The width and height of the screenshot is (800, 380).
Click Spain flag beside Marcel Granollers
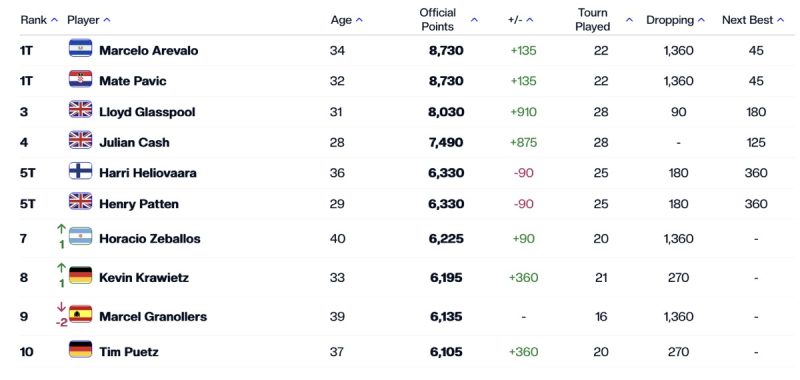[x=81, y=314]
